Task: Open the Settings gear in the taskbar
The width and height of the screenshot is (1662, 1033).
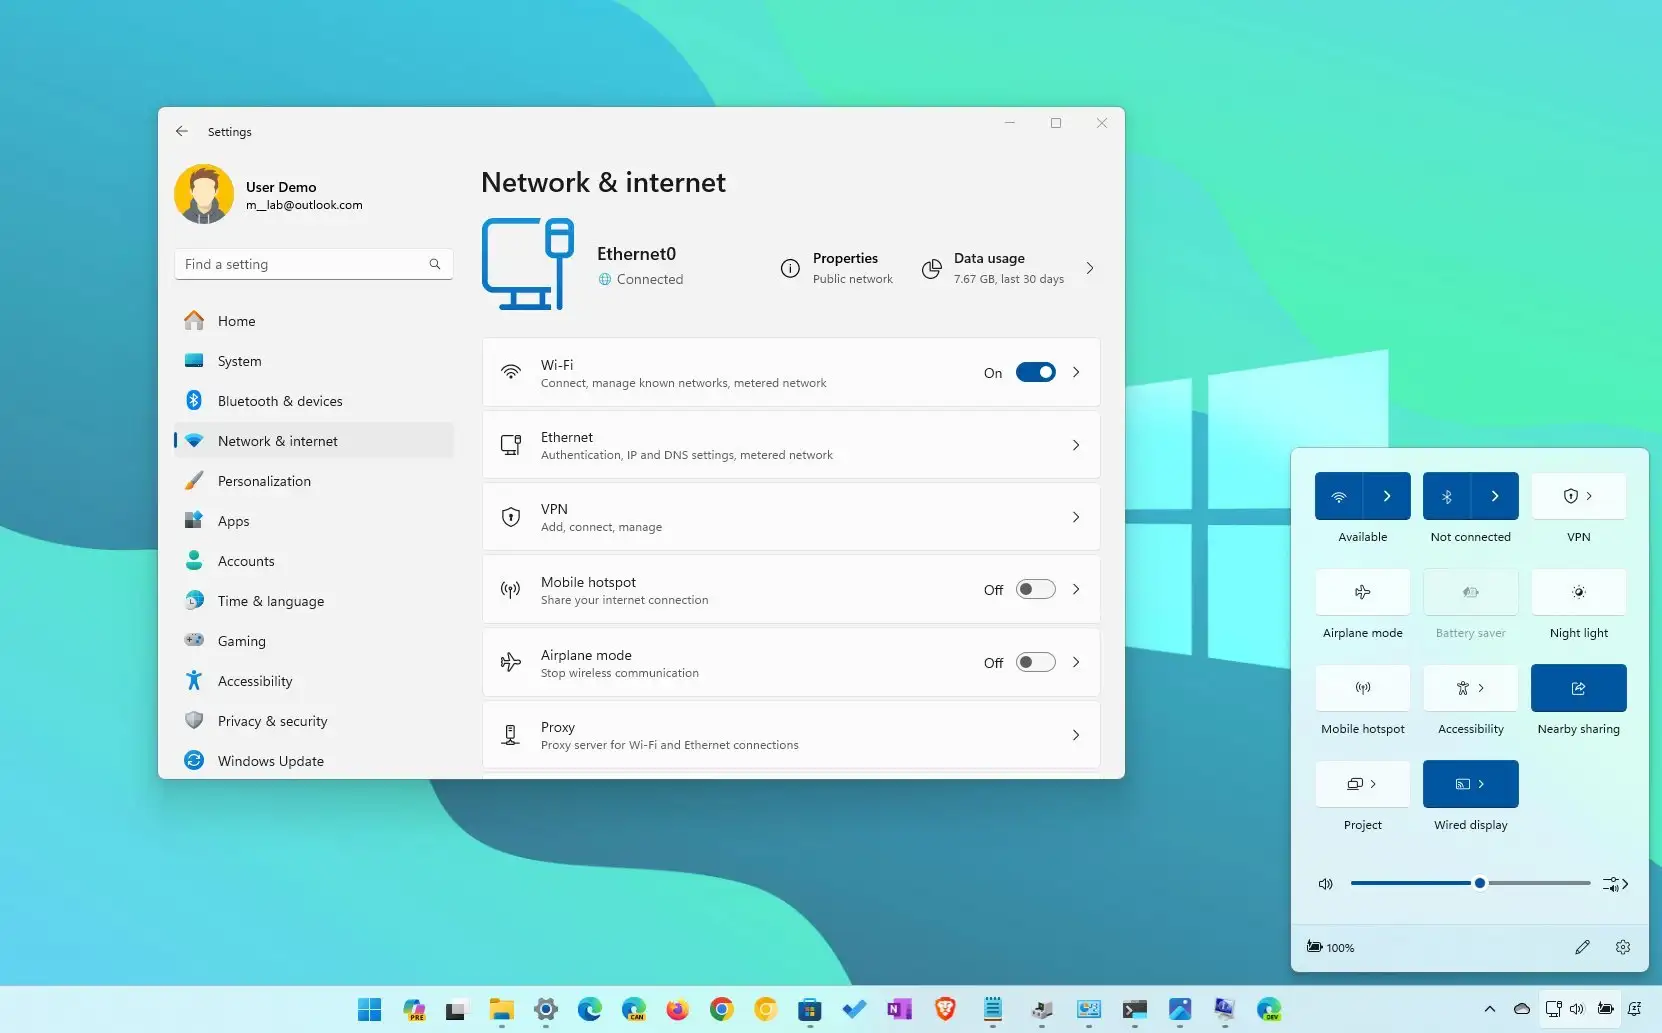Action: (546, 1009)
